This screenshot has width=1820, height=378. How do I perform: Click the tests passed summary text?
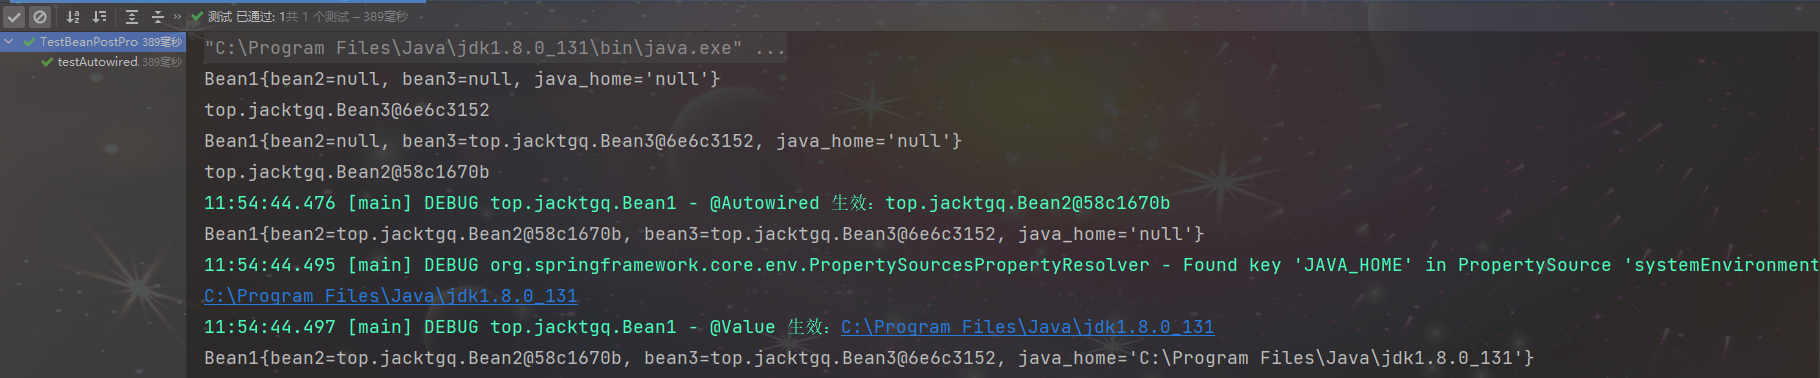pos(308,17)
